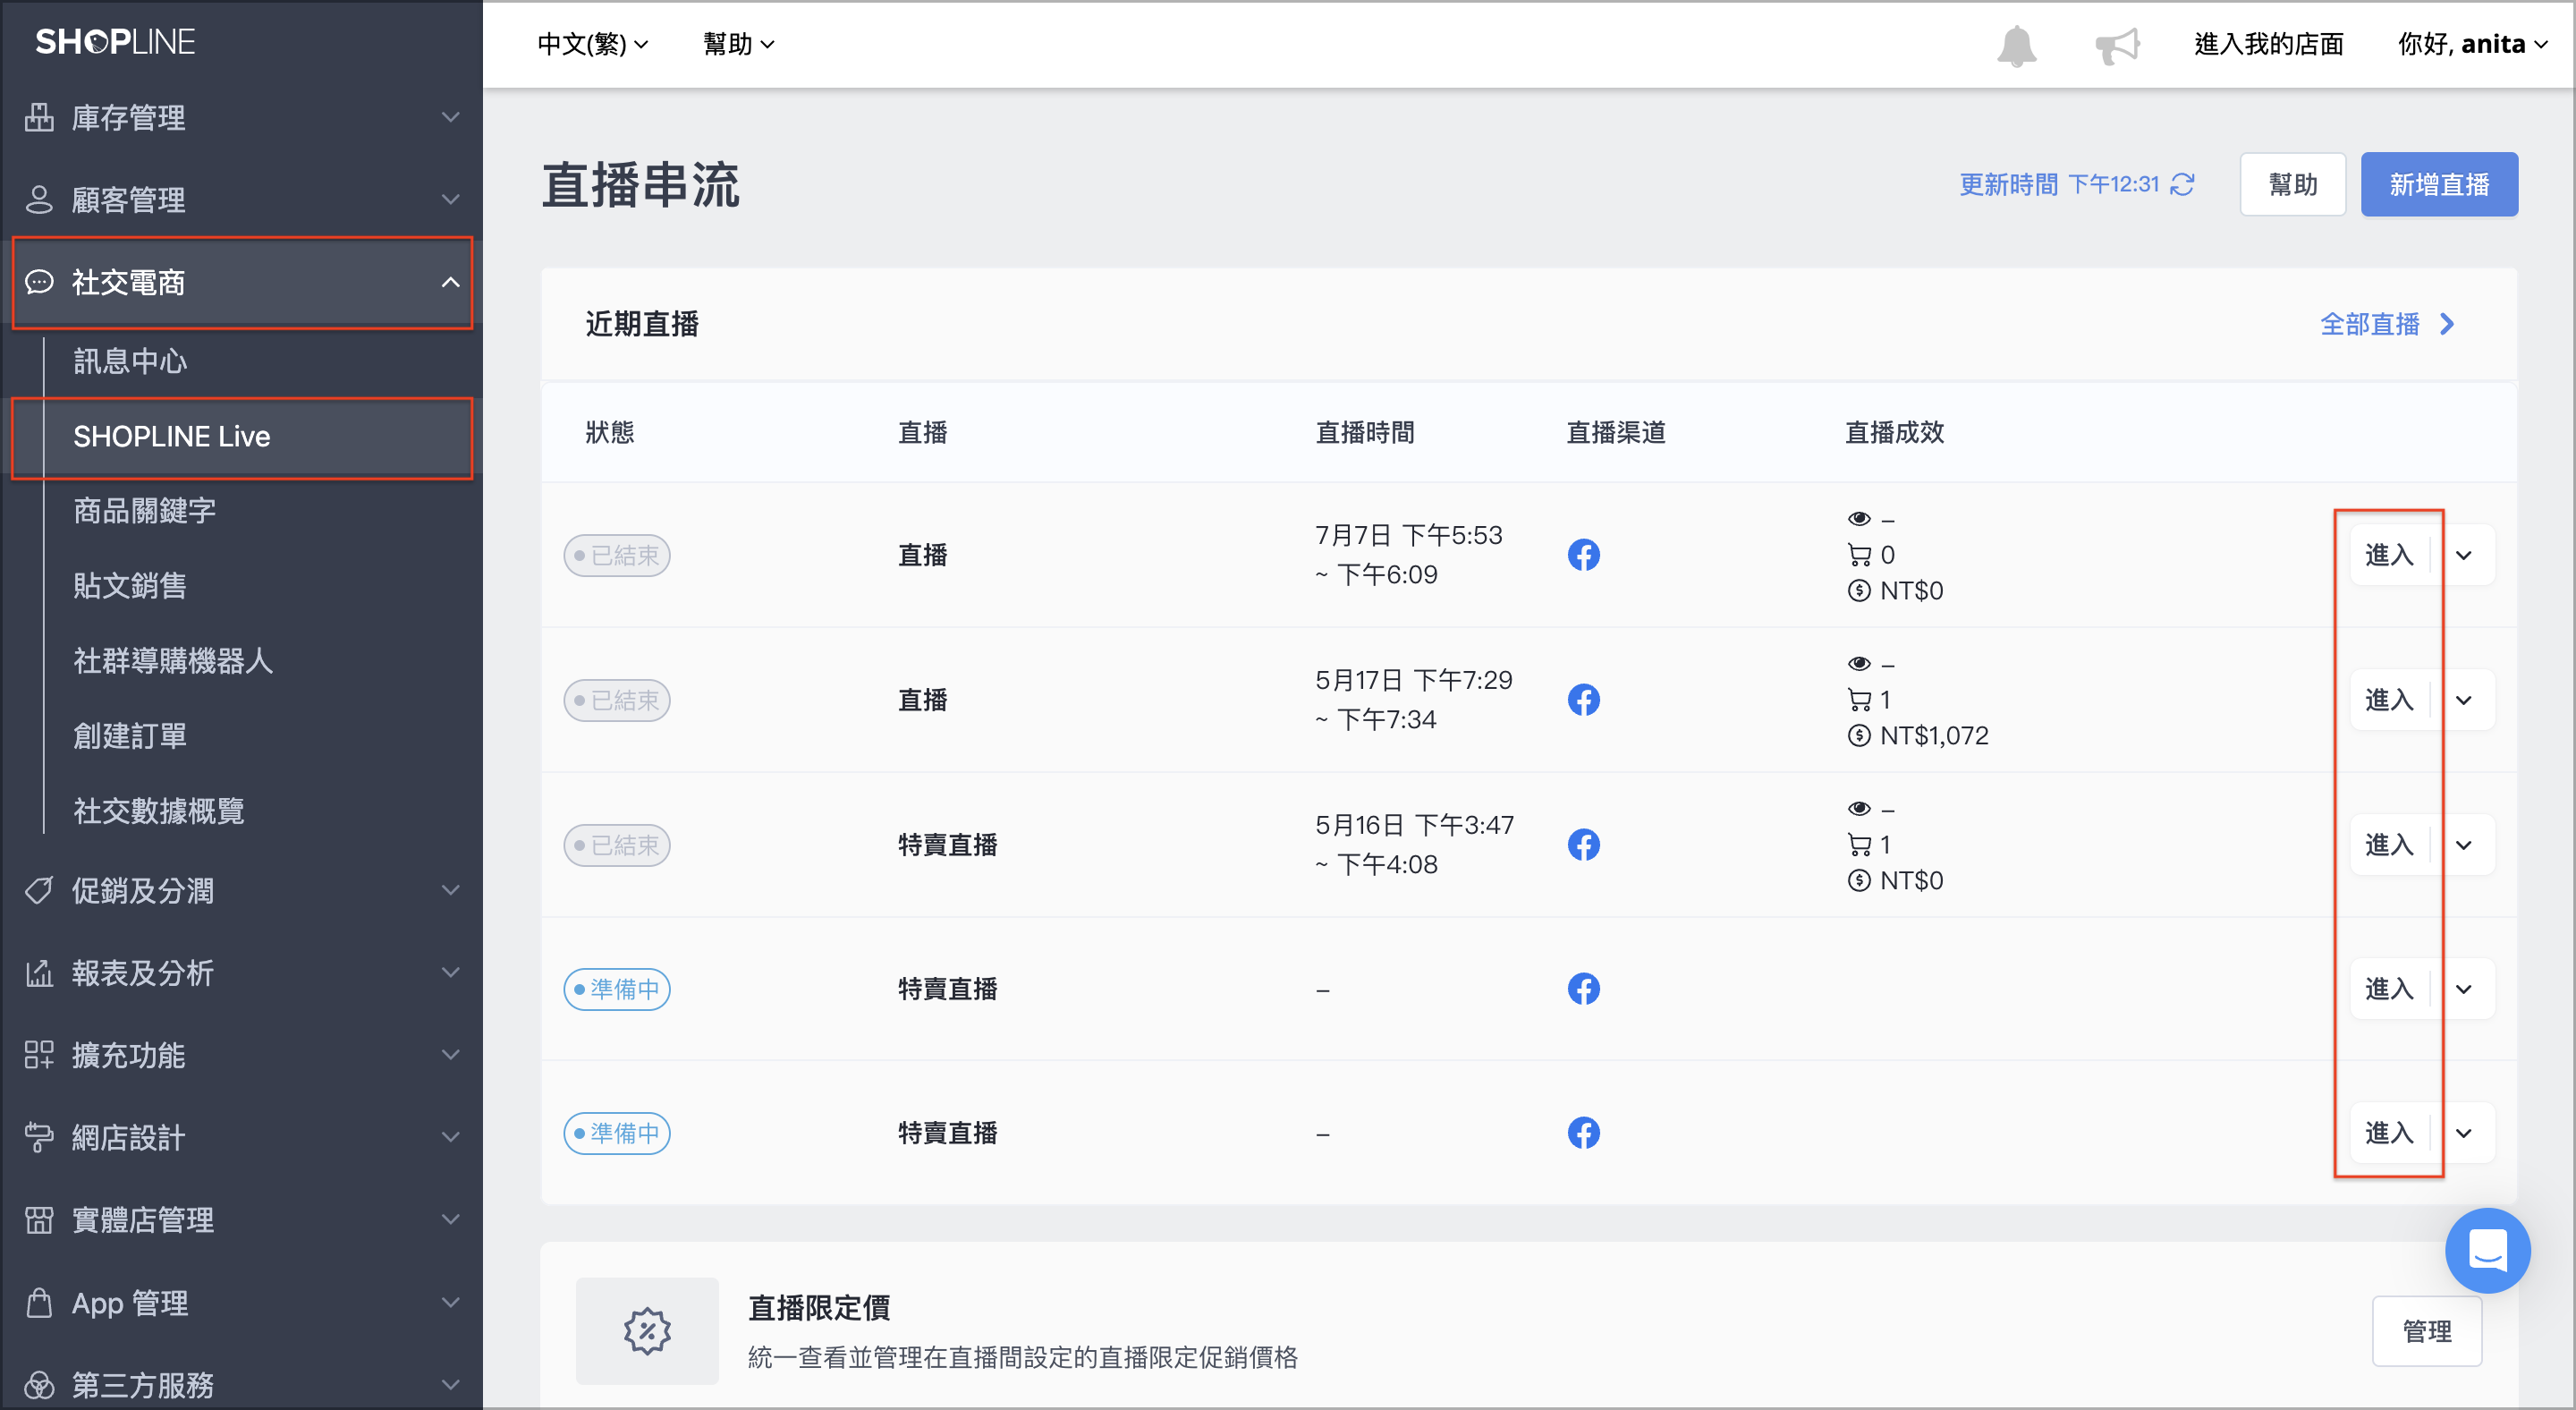Image resolution: width=2576 pixels, height=1410 pixels.
Task: Click 進入 for the 7月7日 broadcast
Action: 2389,555
